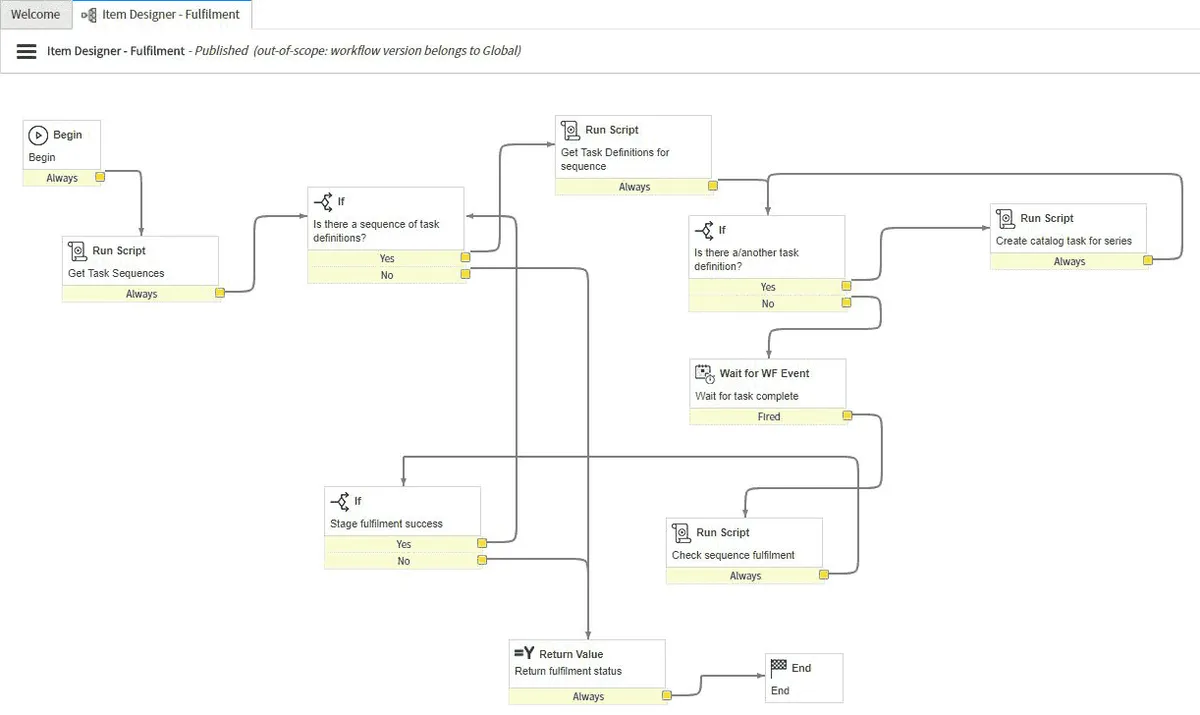Select the Item Designer - Fulfilment tab
The image size is (1200, 715).
coord(162,15)
